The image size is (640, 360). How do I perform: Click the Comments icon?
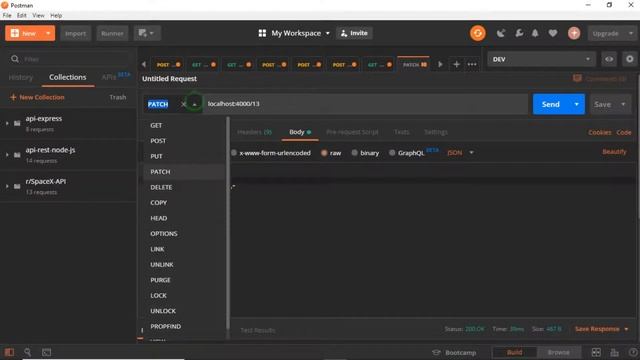[x=577, y=78]
